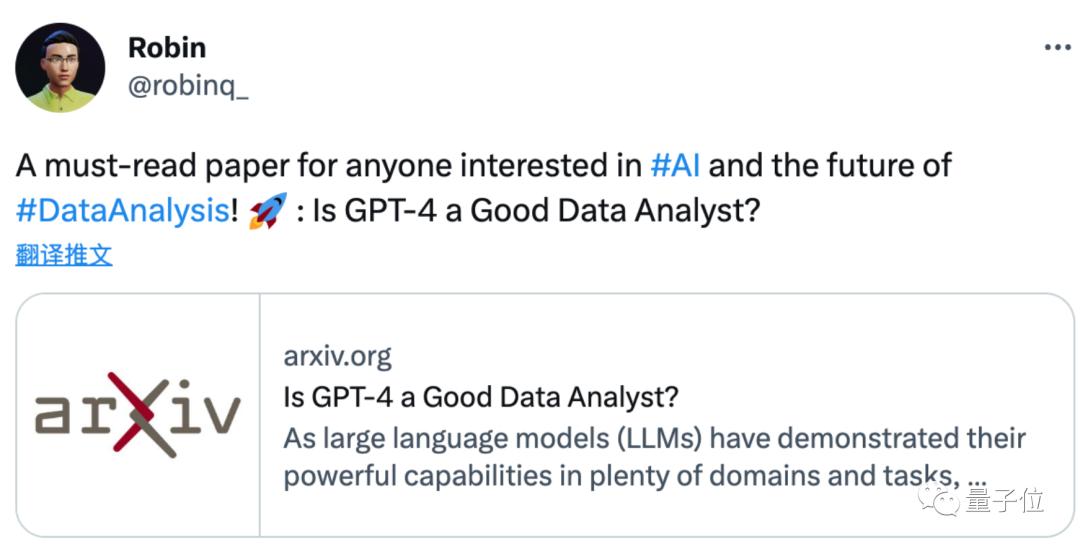The width and height of the screenshot is (1080, 548).
Task: Click the tweet body text 'A must-read paper'
Action: click(152, 166)
